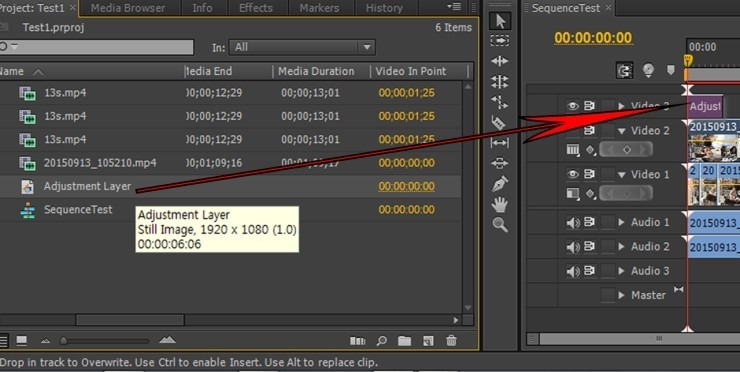This screenshot has height=372, width=740.
Task: Select the SequenceTest timeline tab
Action: tap(566, 8)
